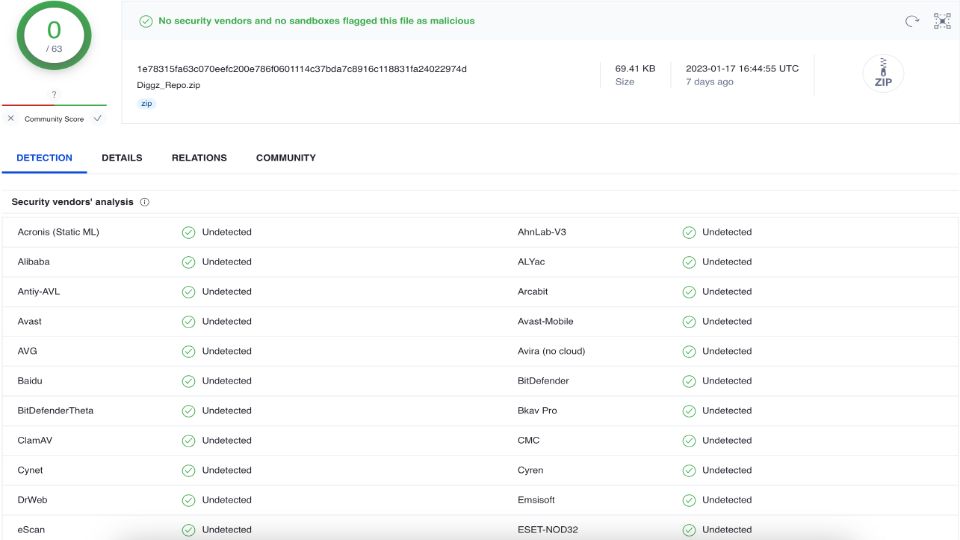This screenshot has height=540, width=960.
Task: Click the Avast undetected check icon
Action: click(x=189, y=322)
